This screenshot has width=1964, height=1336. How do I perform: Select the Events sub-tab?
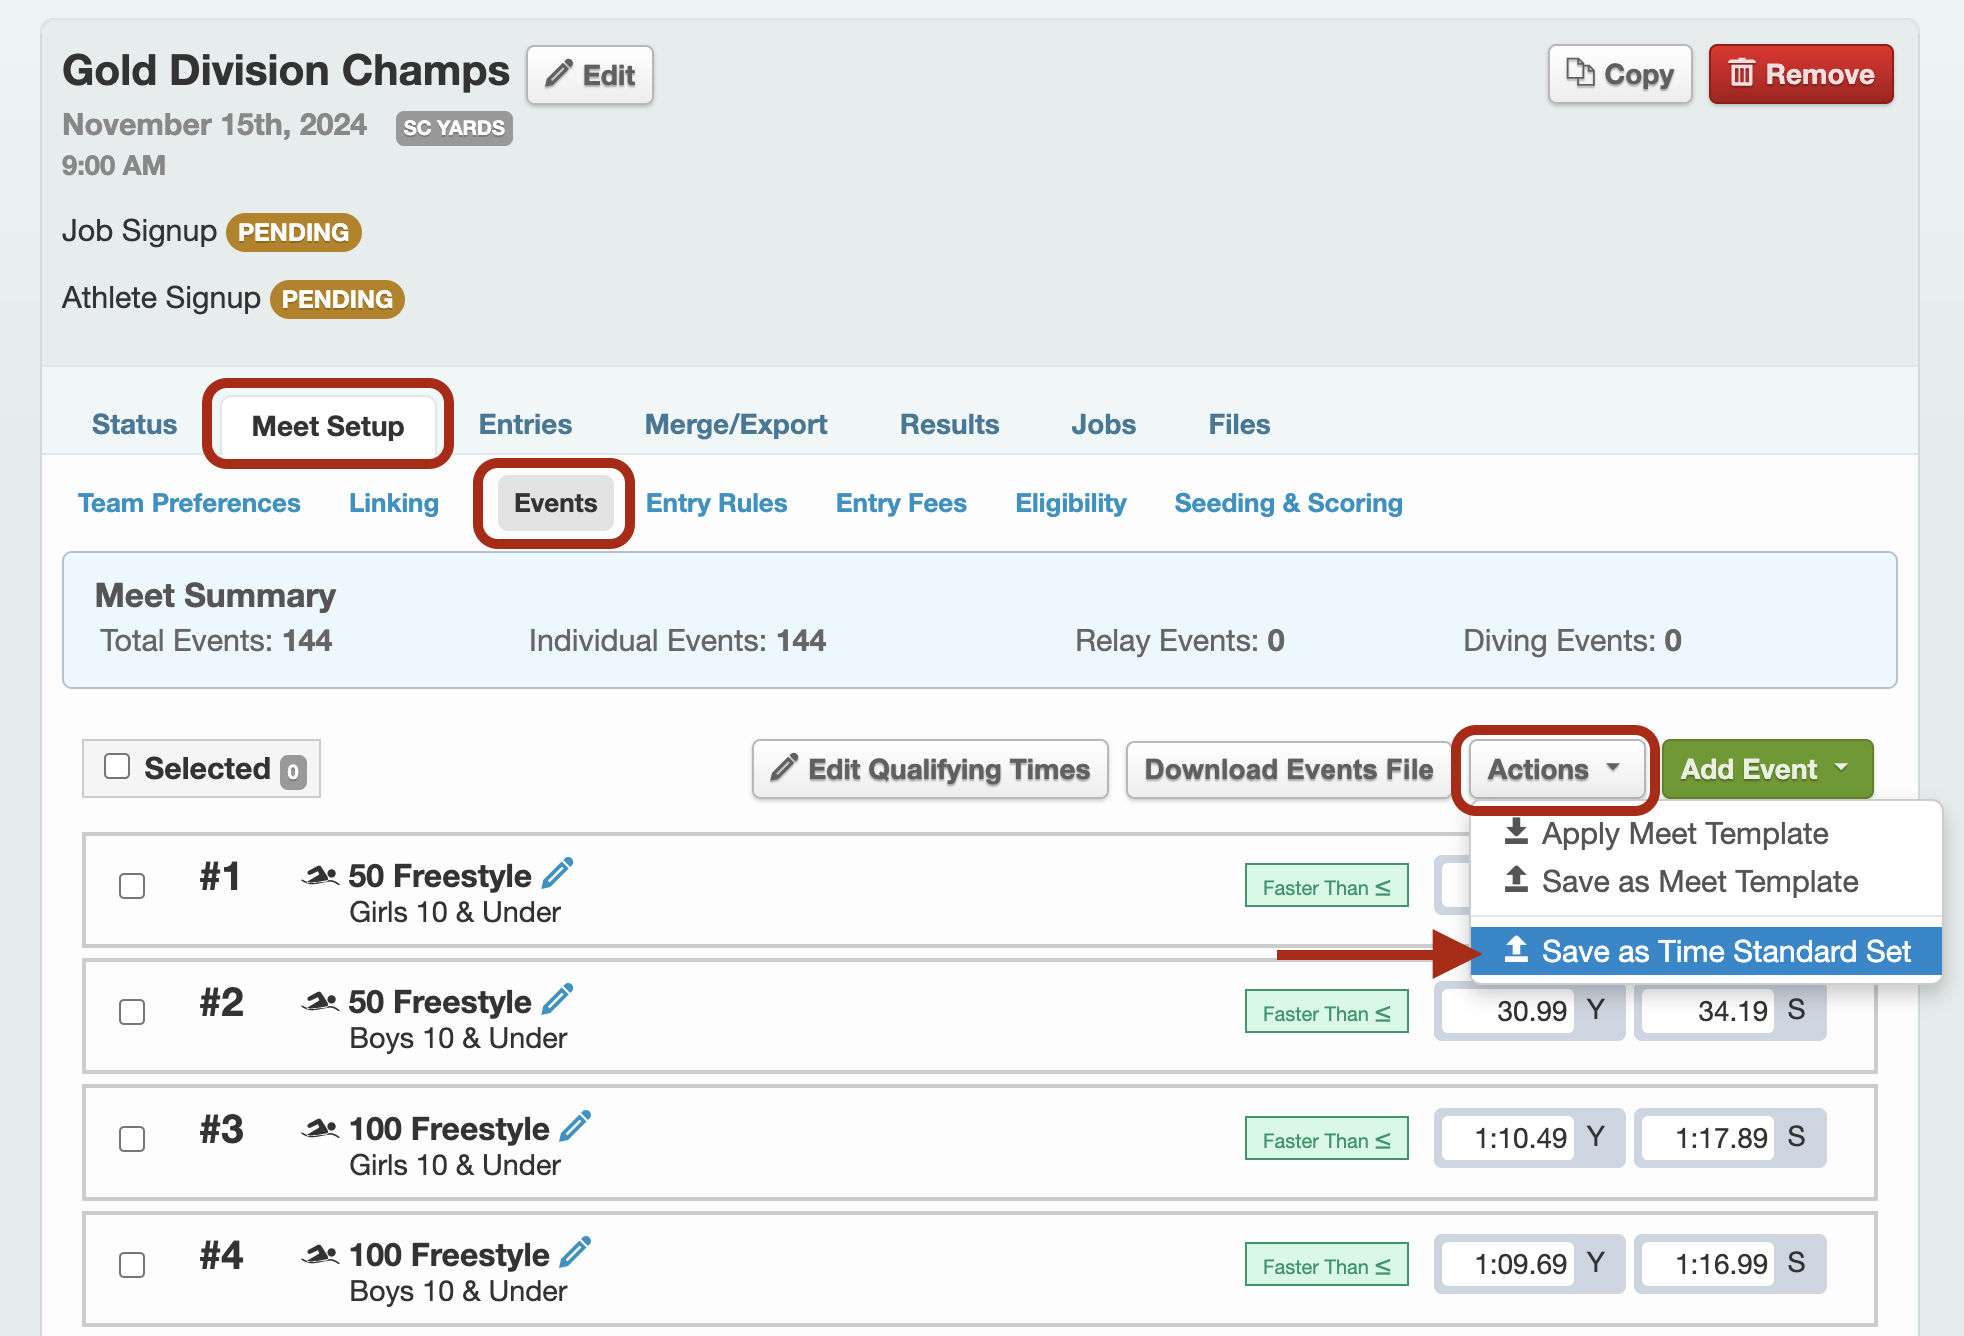tap(555, 503)
